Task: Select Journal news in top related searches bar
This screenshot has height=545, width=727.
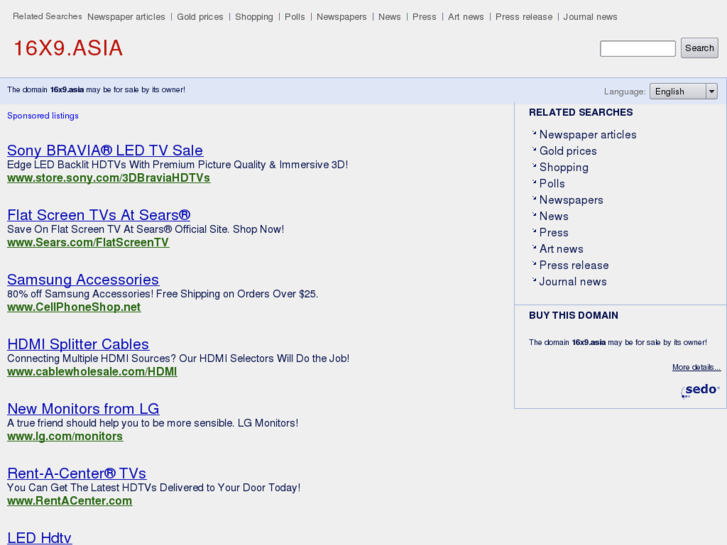Action: tap(590, 17)
